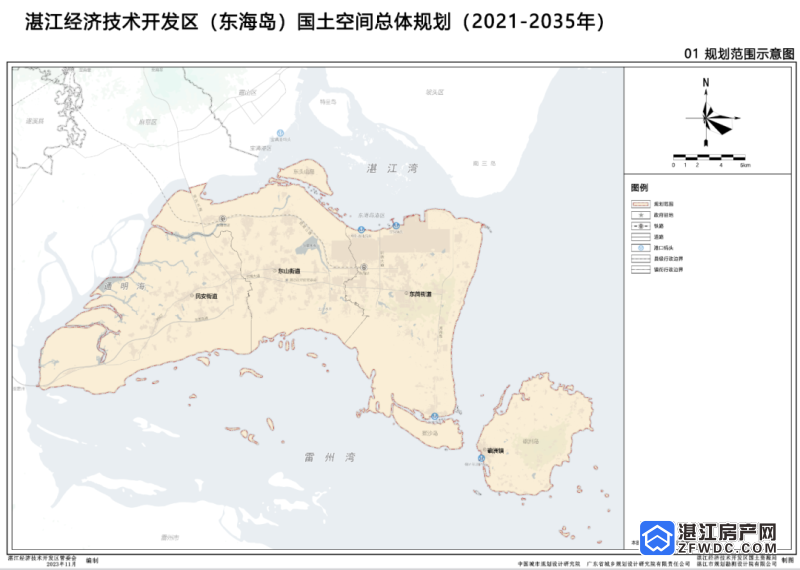The height and width of the screenshot is (570, 800).
Task: Click the 港口码头 legend label text
Action: point(663,248)
